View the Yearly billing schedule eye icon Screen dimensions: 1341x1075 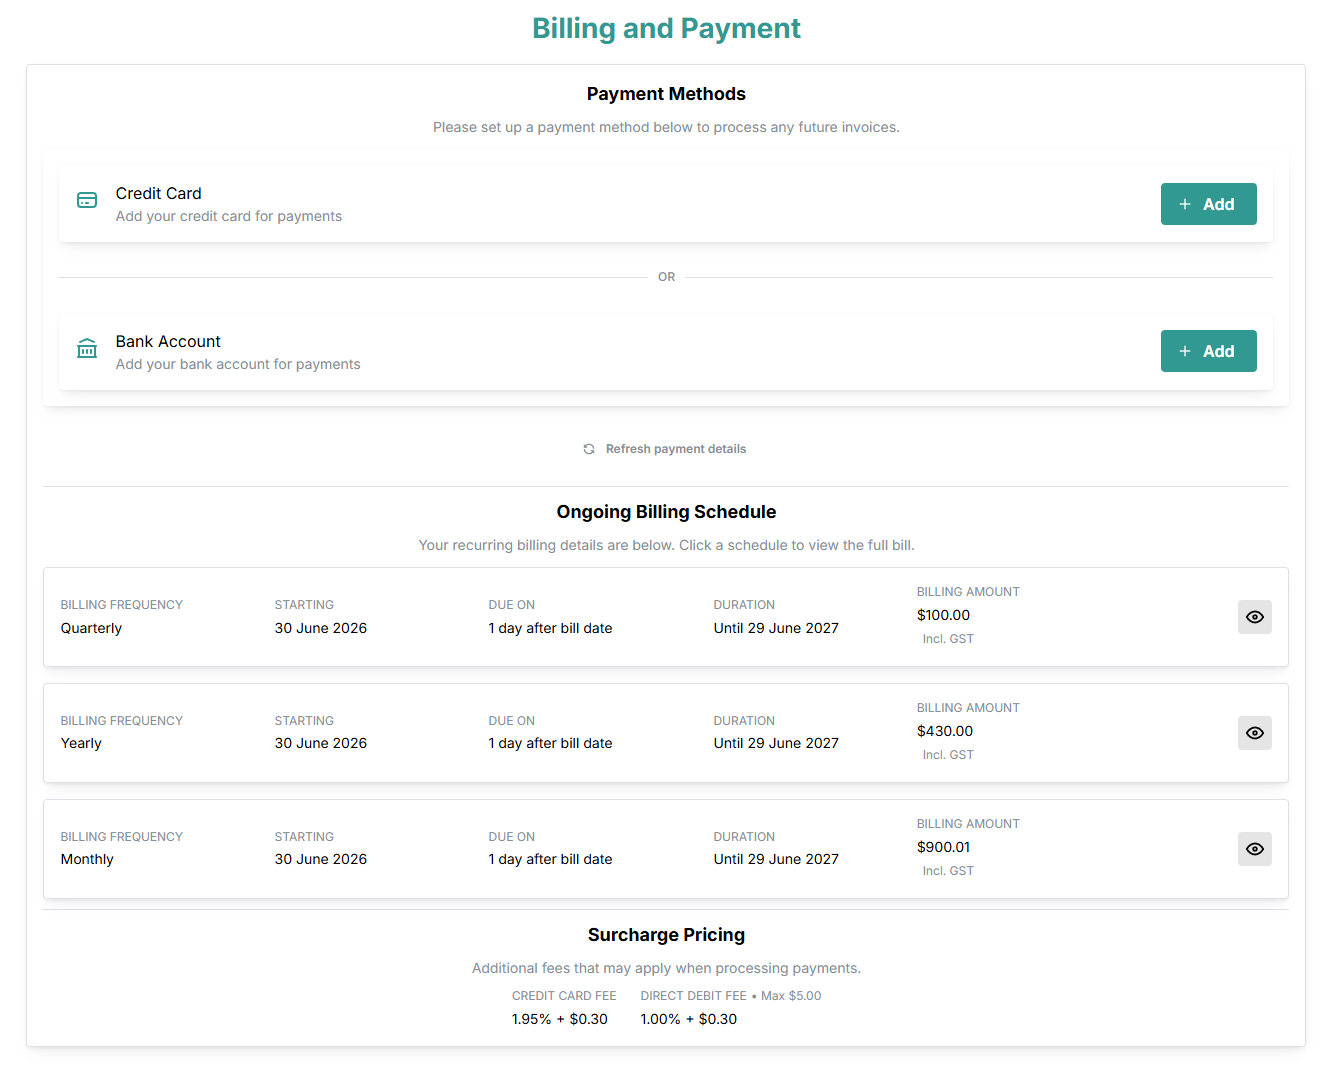[x=1255, y=733]
